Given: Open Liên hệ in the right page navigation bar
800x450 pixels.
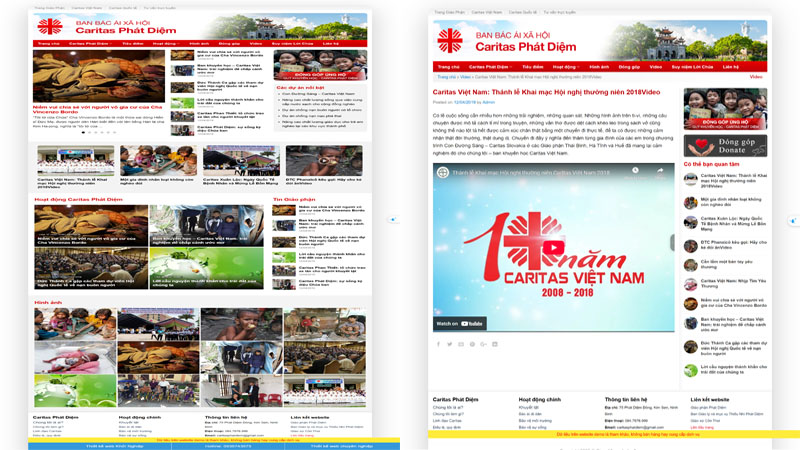Looking at the screenshot, I should click(731, 67).
